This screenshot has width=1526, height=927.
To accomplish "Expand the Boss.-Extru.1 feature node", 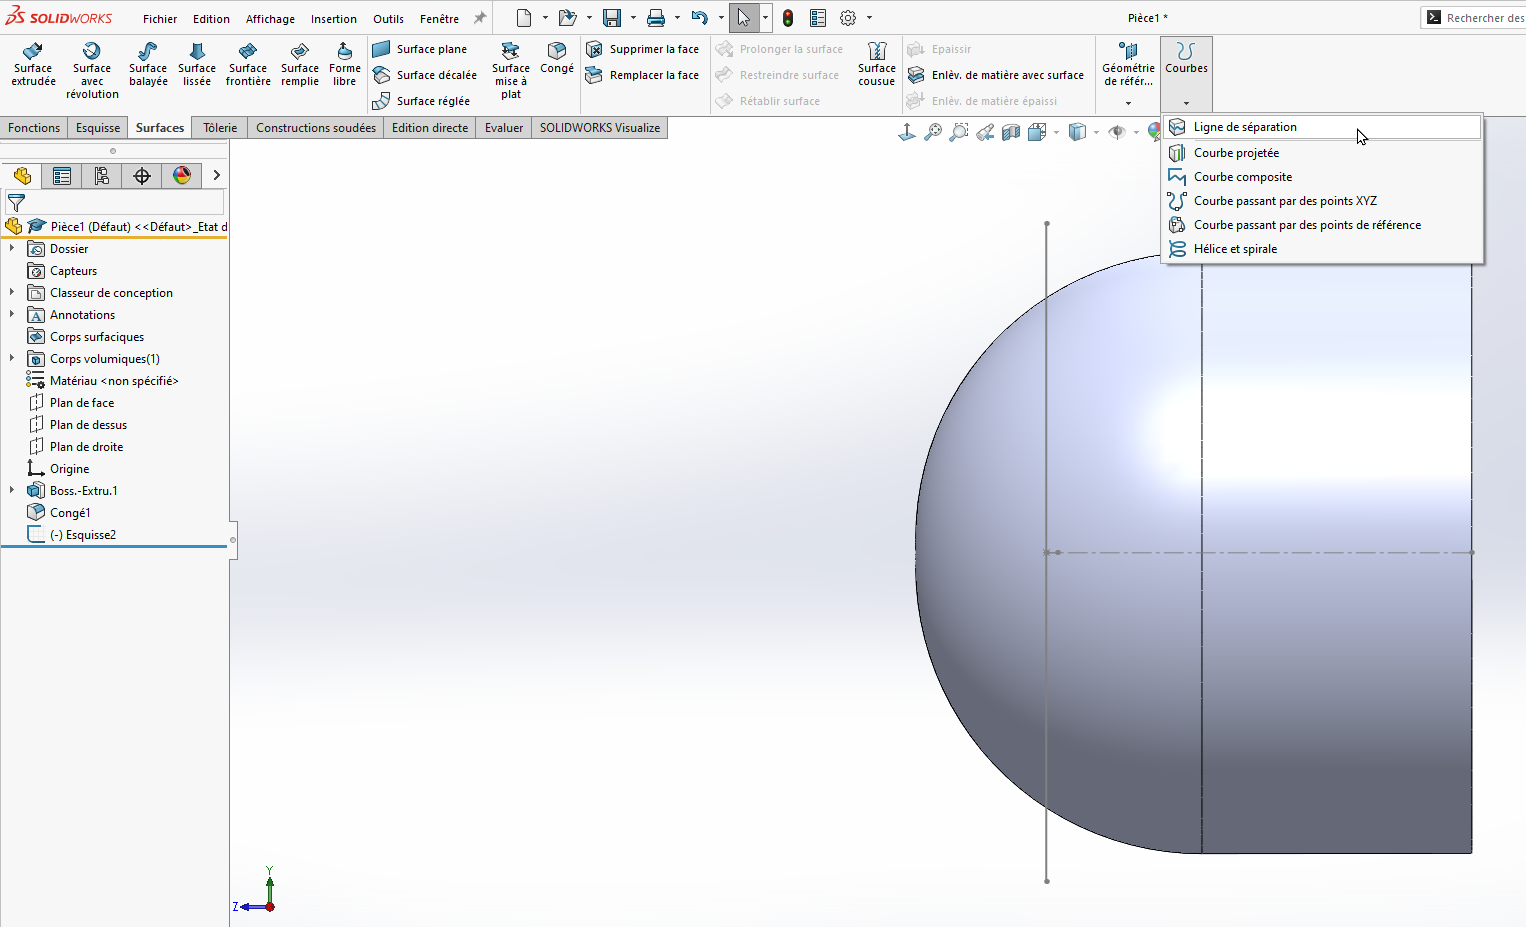I will point(12,491).
